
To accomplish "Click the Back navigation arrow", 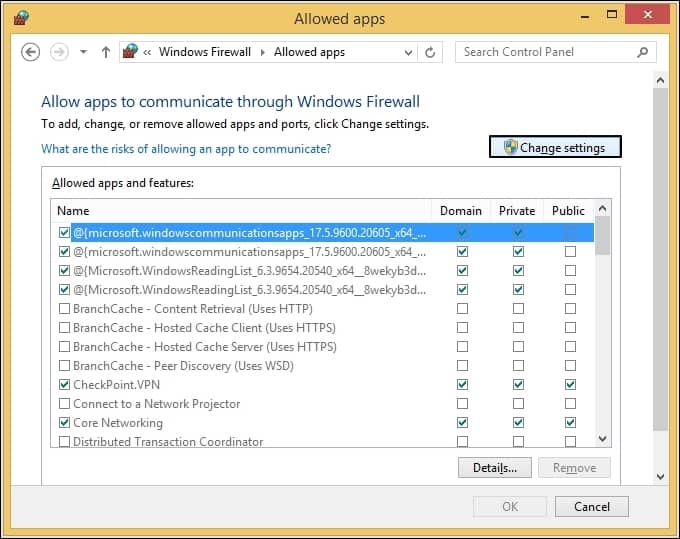I will click(30, 52).
